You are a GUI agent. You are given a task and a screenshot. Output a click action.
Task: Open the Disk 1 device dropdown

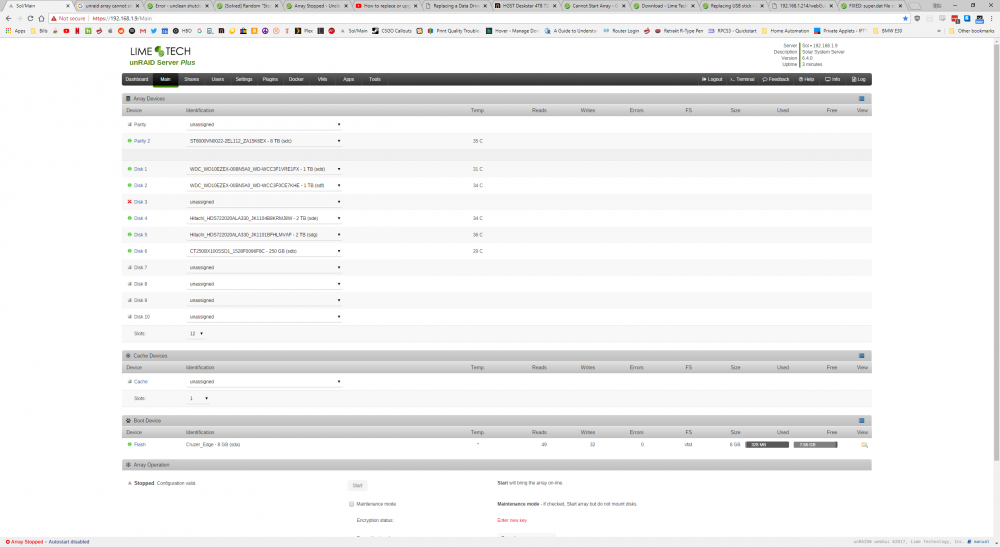click(x=264, y=169)
